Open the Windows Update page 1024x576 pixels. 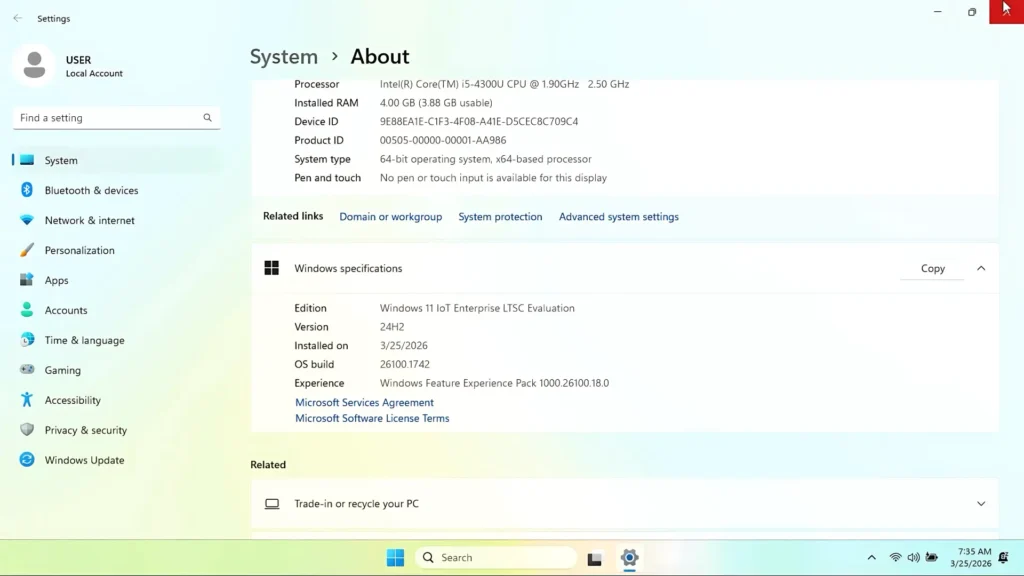116,460
